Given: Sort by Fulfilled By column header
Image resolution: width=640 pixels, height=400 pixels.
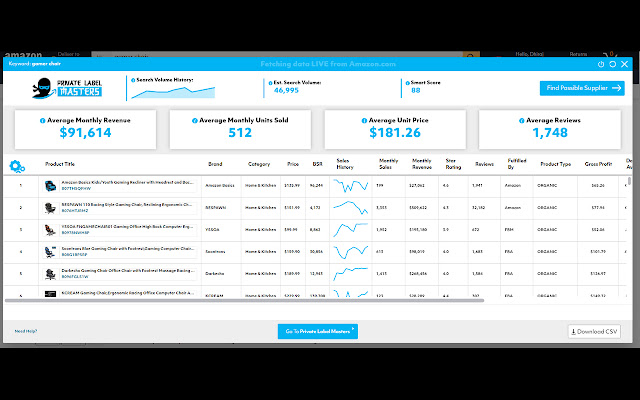Looking at the screenshot, I should coord(517,164).
